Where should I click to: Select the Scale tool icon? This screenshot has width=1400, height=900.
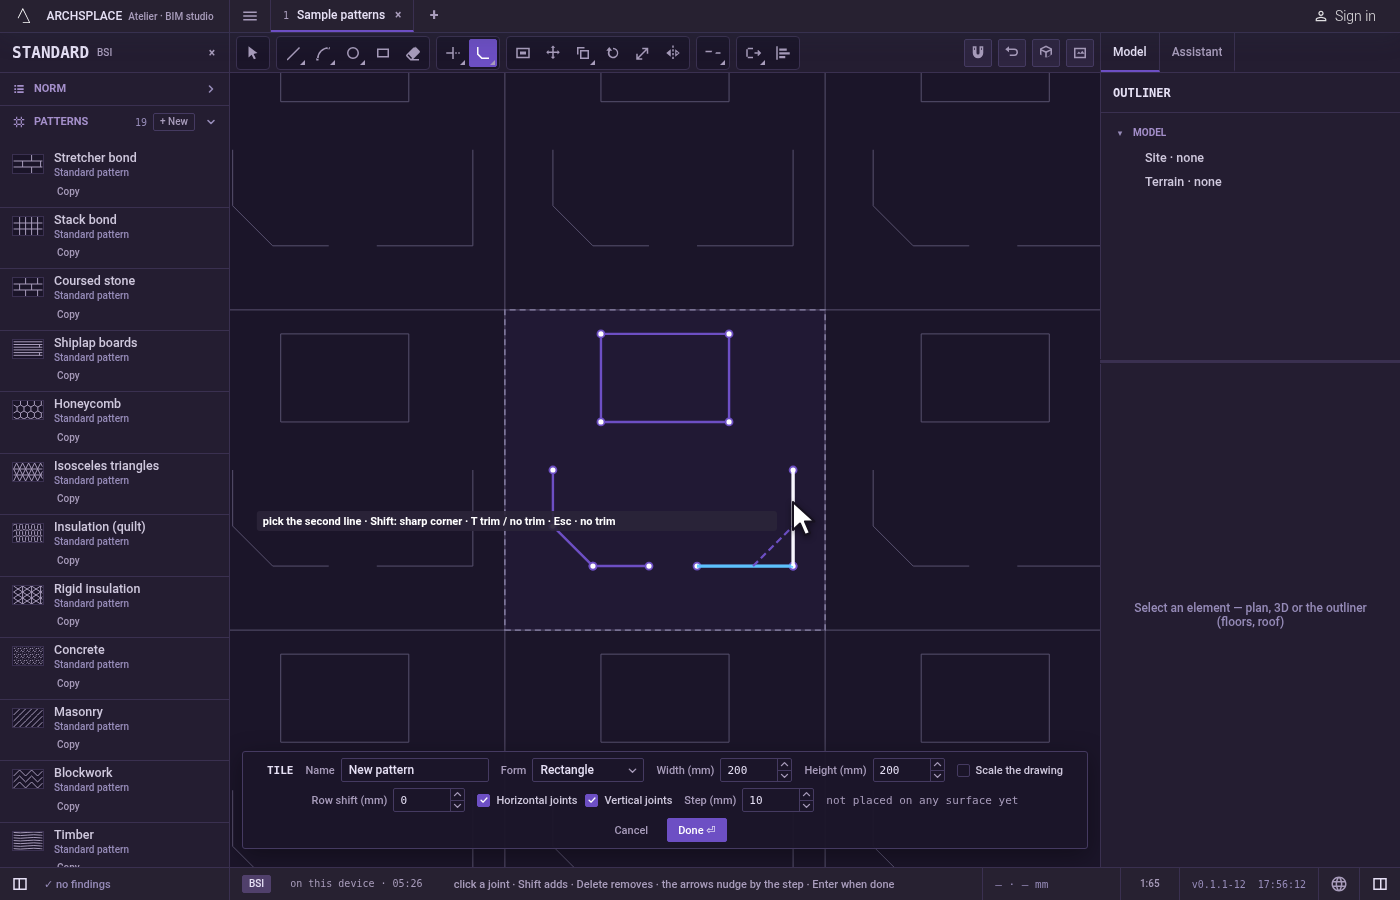(x=643, y=53)
